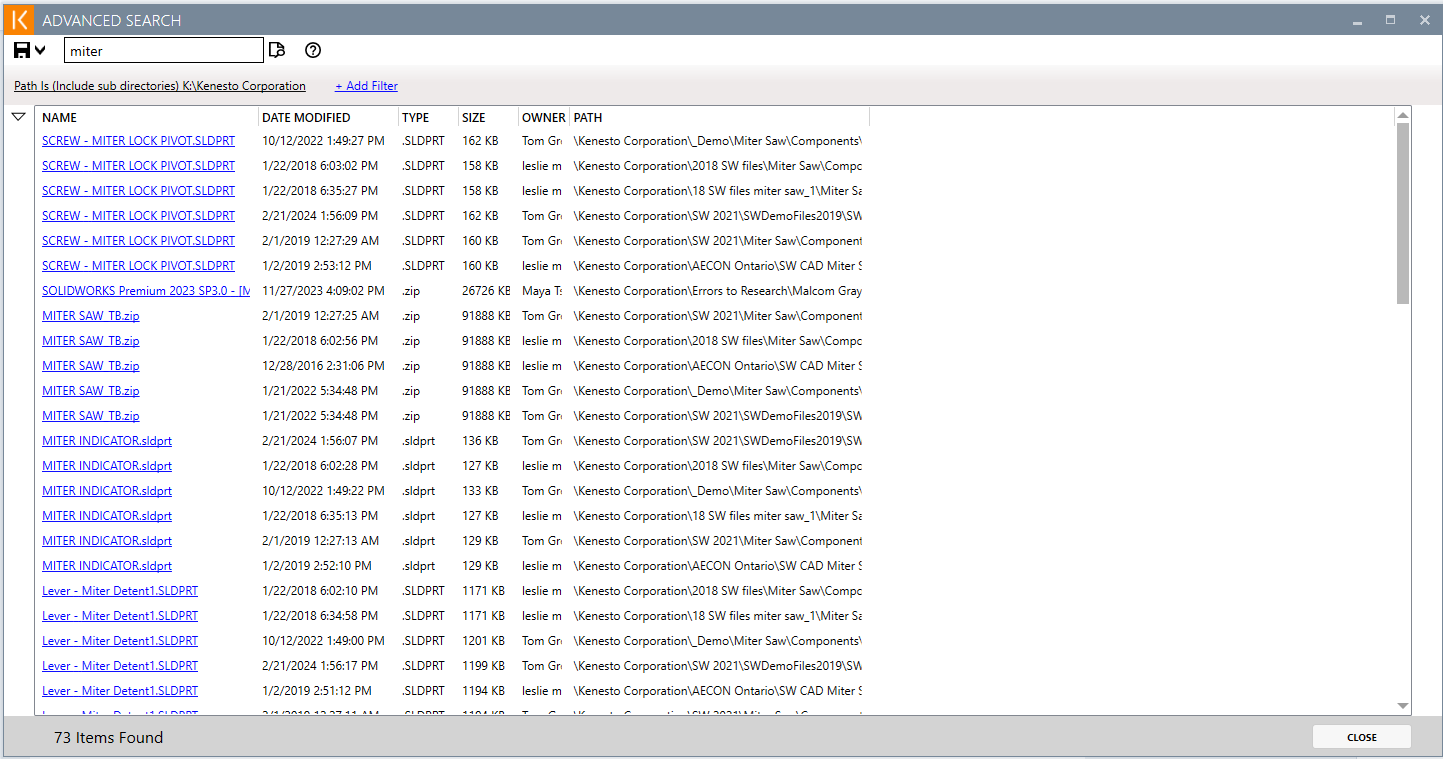The width and height of the screenshot is (1443, 759).
Task: Click the scrollbar down arrow of results list
Action: (1403, 706)
